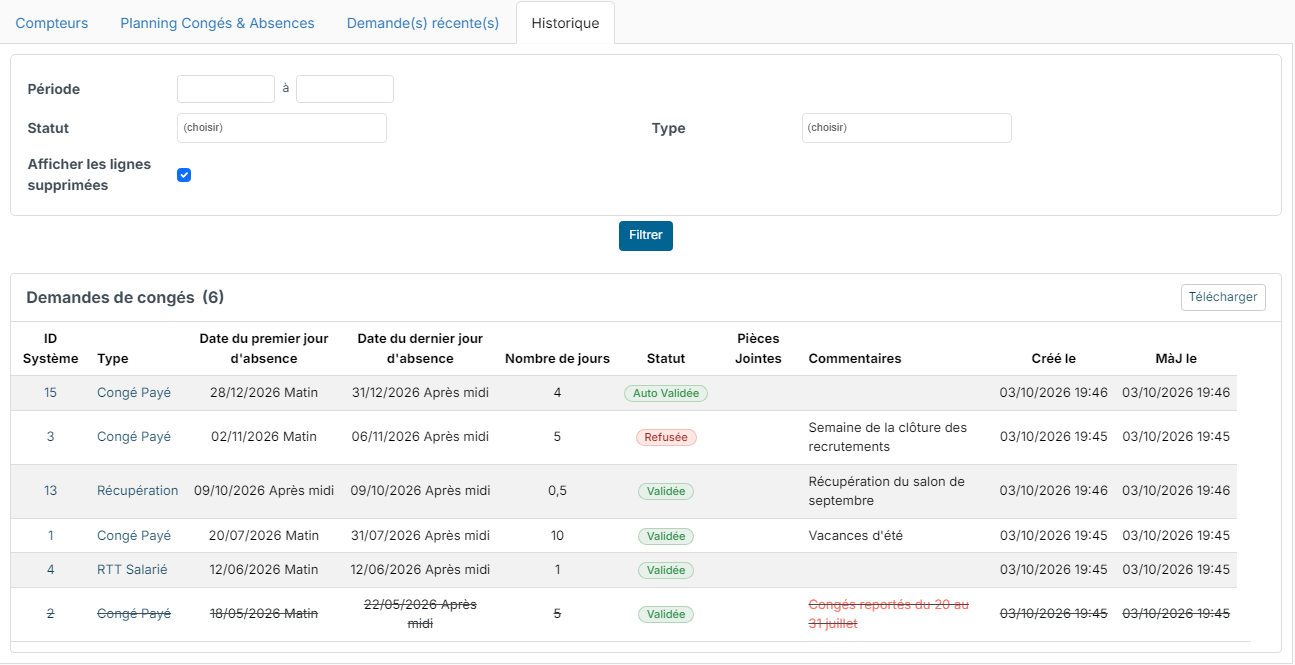Click the Auto Validée status badge
This screenshot has width=1295, height=665.
[x=666, y=394]
